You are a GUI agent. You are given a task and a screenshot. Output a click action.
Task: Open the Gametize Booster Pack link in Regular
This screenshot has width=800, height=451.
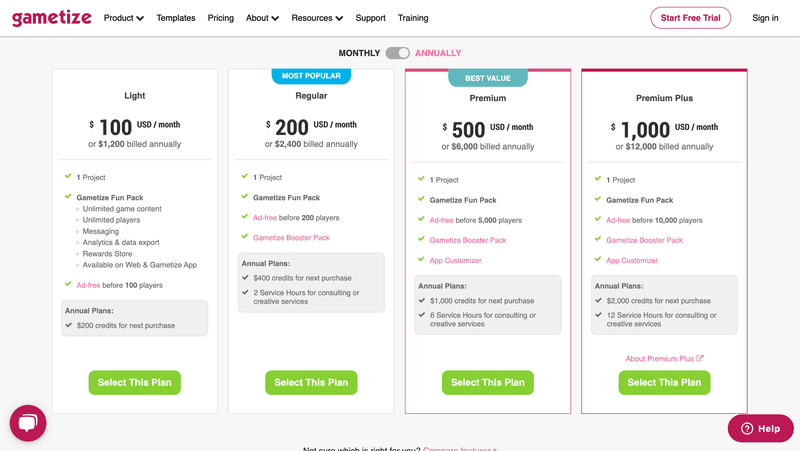tap(291, 238)
